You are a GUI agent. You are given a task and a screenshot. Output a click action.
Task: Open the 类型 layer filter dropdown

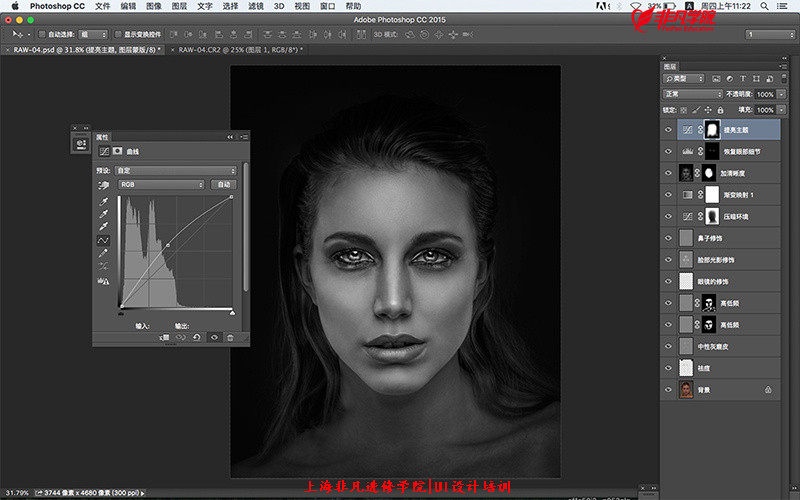coord(684,79)
